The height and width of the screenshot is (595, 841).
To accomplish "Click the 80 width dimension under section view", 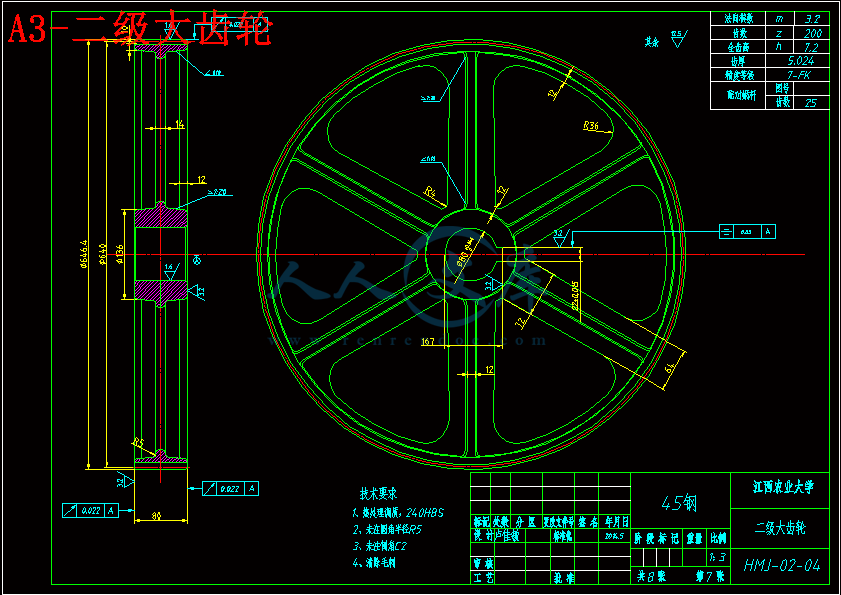I will pos(160,516).
